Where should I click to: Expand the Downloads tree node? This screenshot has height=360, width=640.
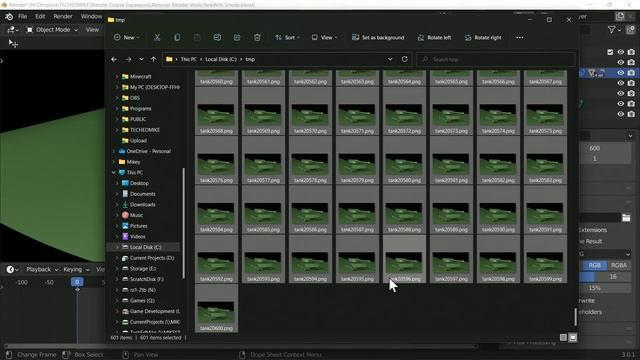tap(117, 204)
